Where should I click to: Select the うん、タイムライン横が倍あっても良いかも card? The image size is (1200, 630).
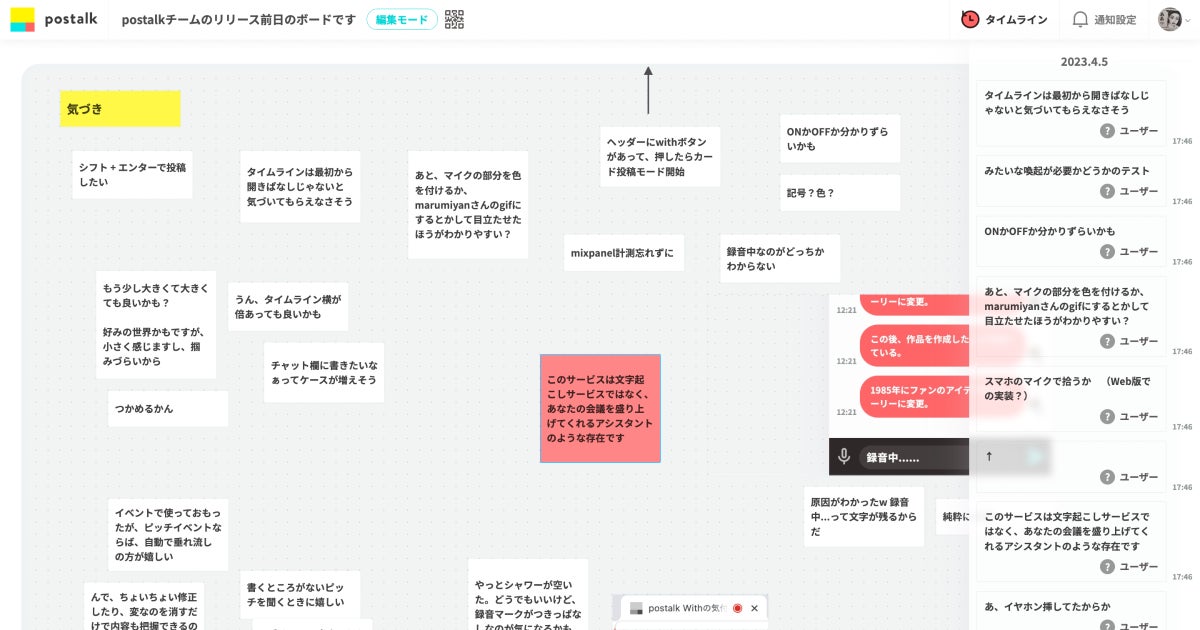[x=288, y=306]
